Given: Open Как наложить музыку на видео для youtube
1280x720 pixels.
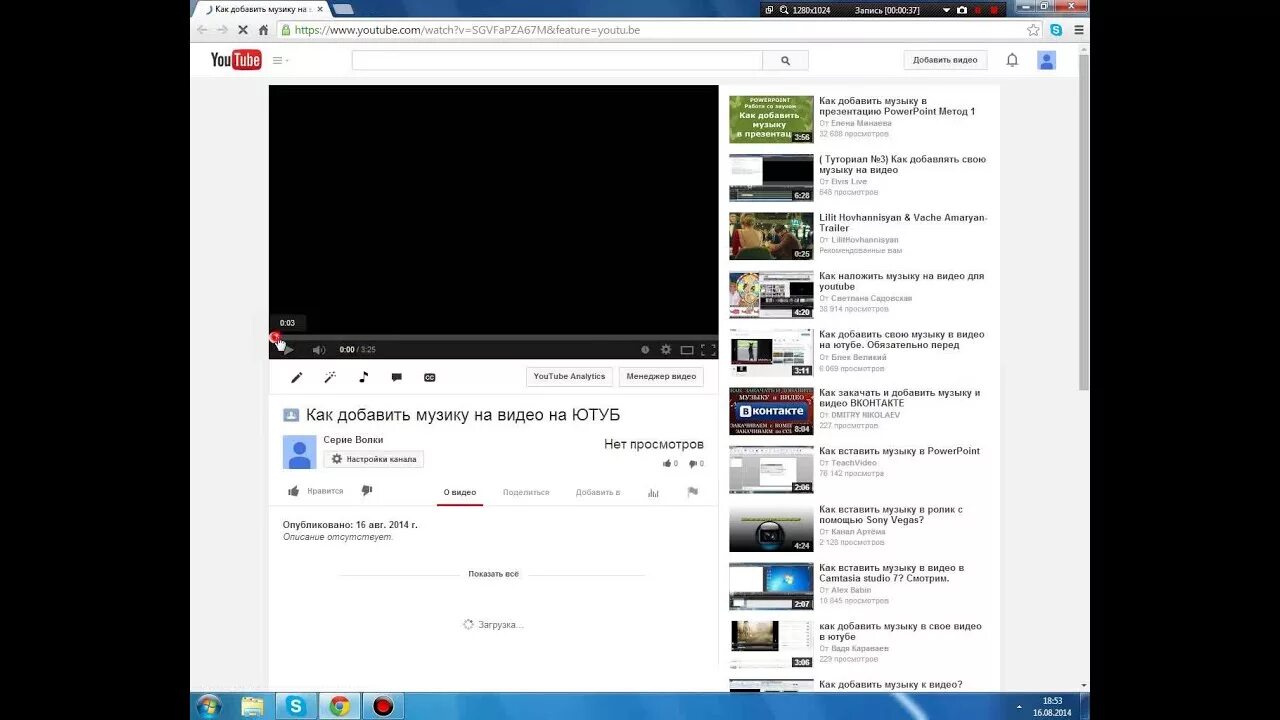Looking at the screenshot, I should 901,281.
